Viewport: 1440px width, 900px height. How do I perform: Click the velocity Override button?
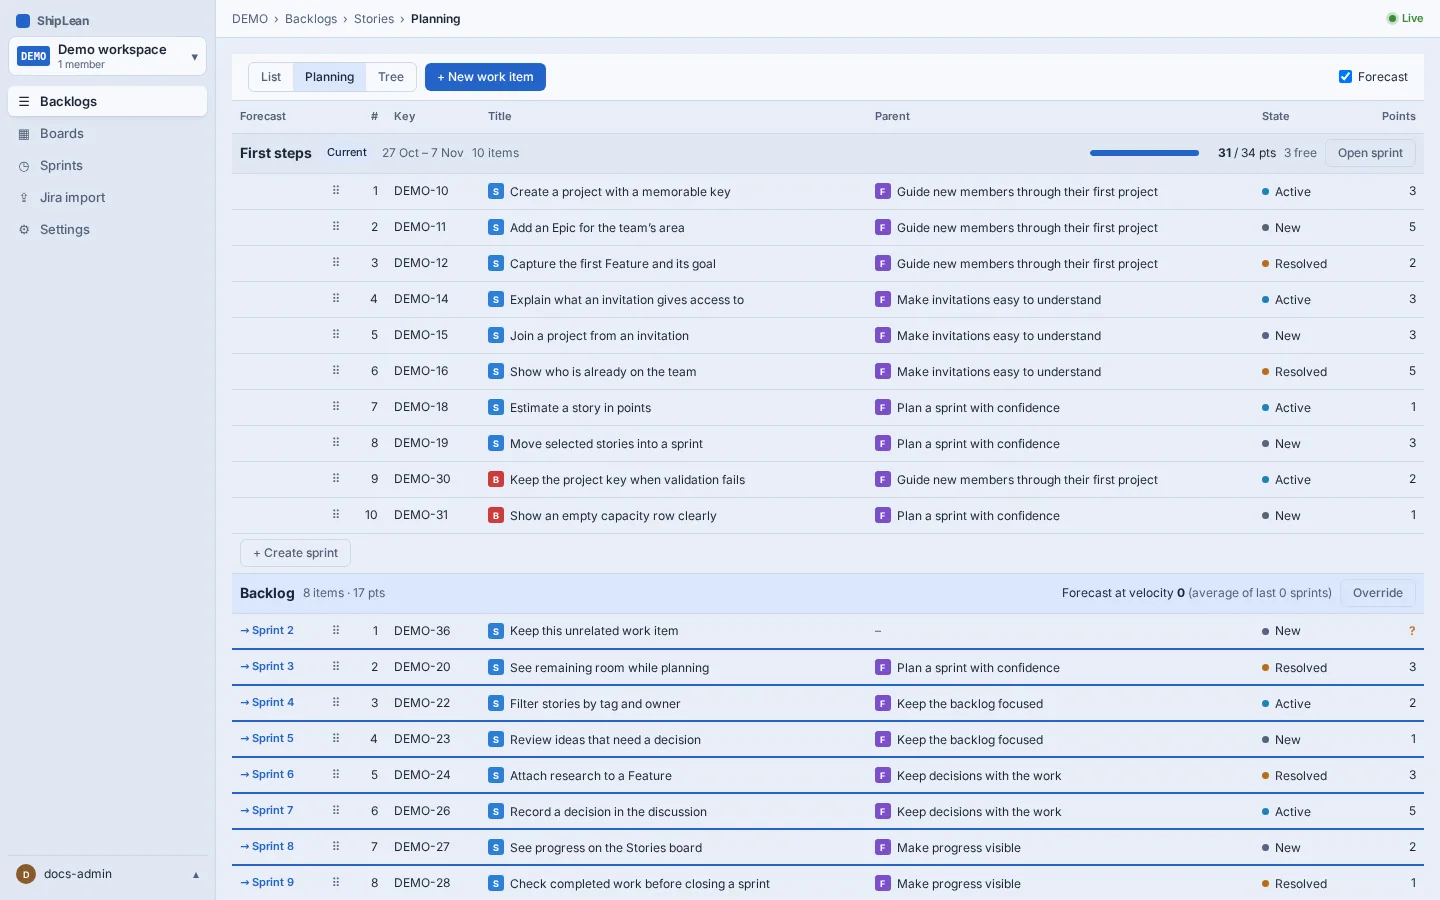(x=1378, y=593)
